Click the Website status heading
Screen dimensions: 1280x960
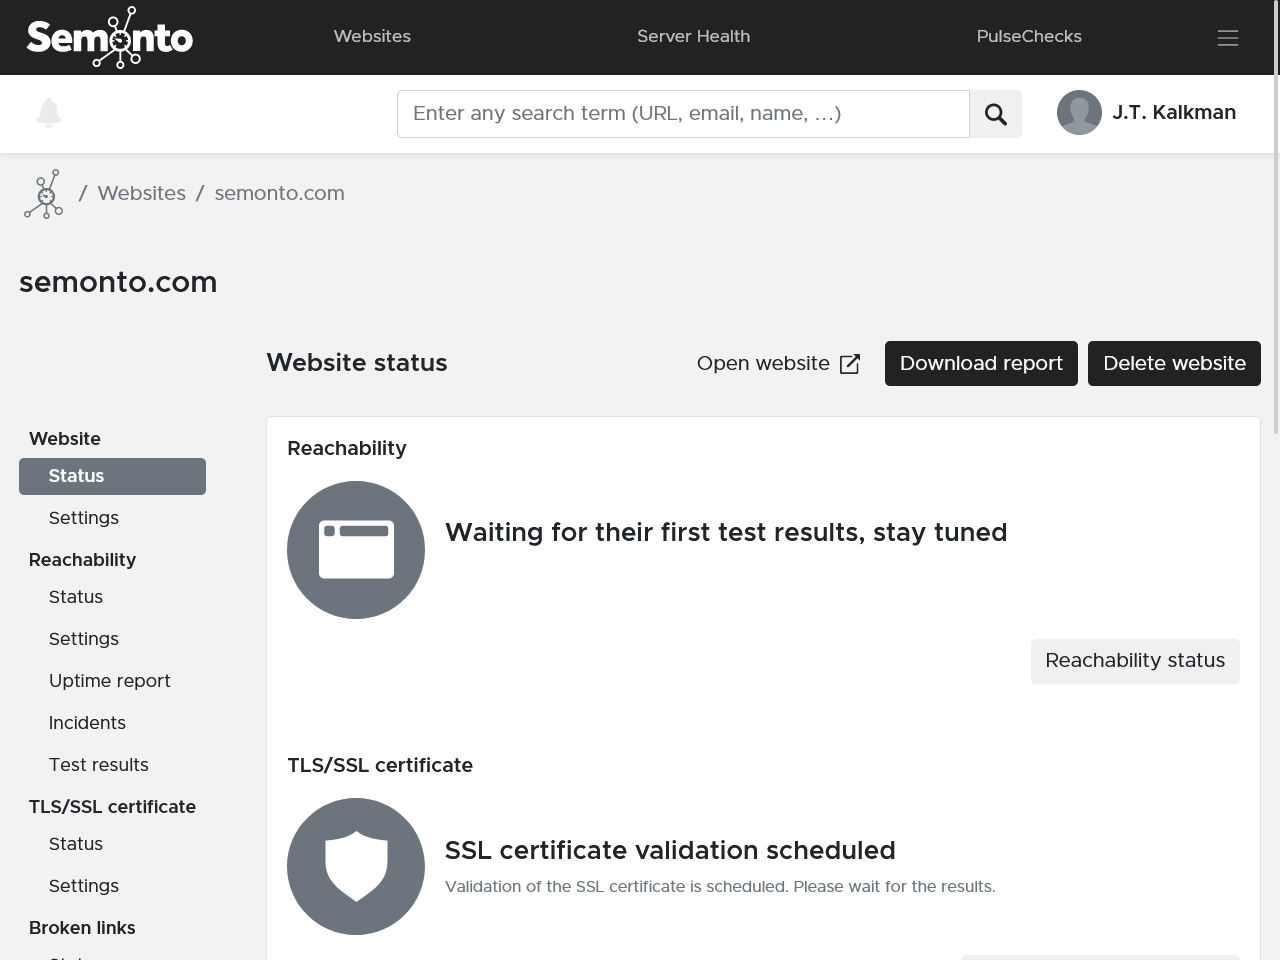coord(357,363)
